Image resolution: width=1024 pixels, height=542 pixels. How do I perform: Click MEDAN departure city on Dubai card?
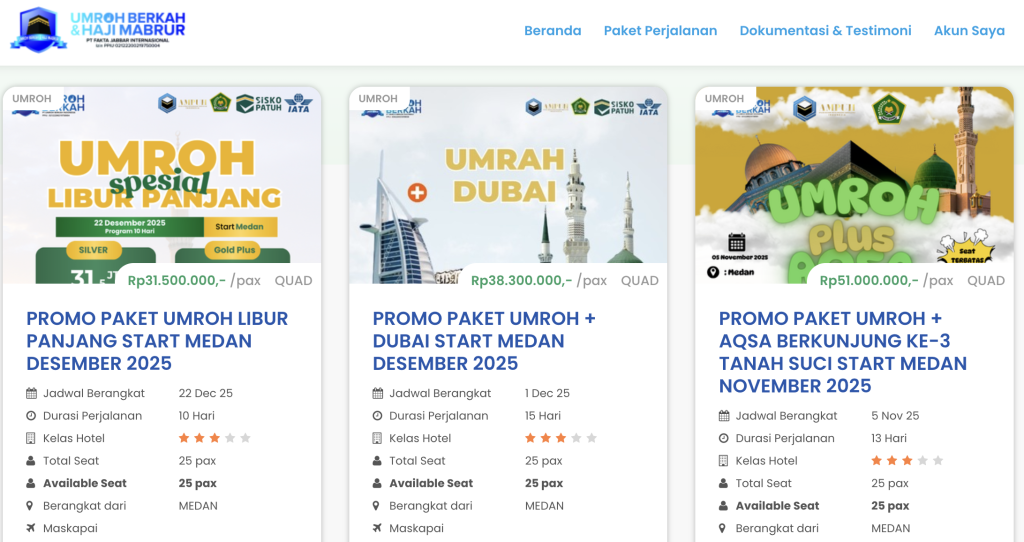545,506
